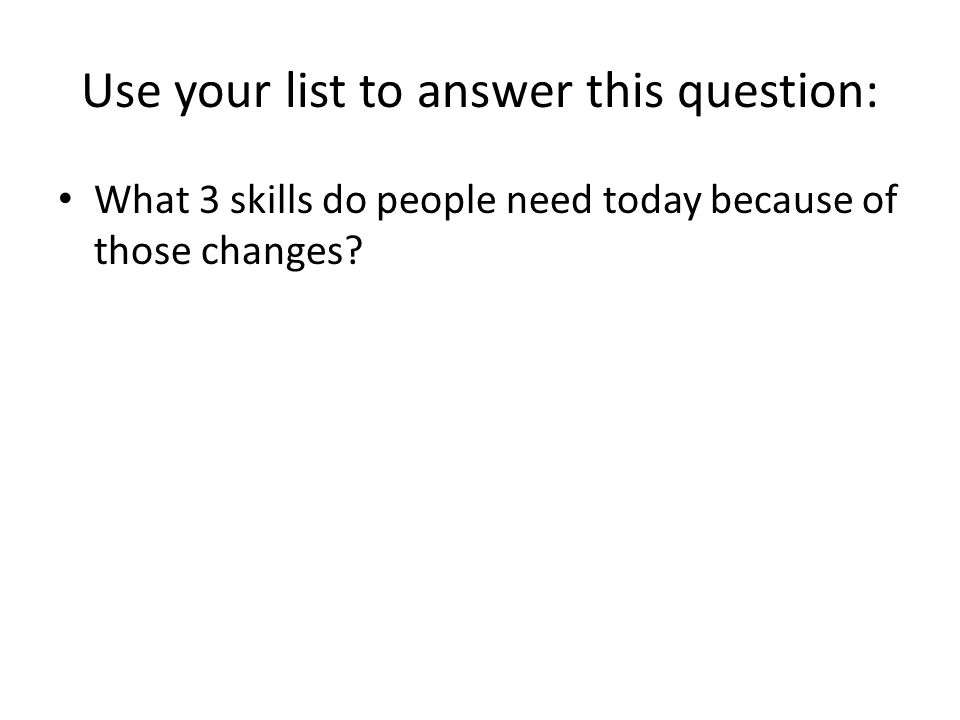Screen dimensions: 960x720
Task: Click the word 'Use' starting the title
Action: [x=121, y=91]
